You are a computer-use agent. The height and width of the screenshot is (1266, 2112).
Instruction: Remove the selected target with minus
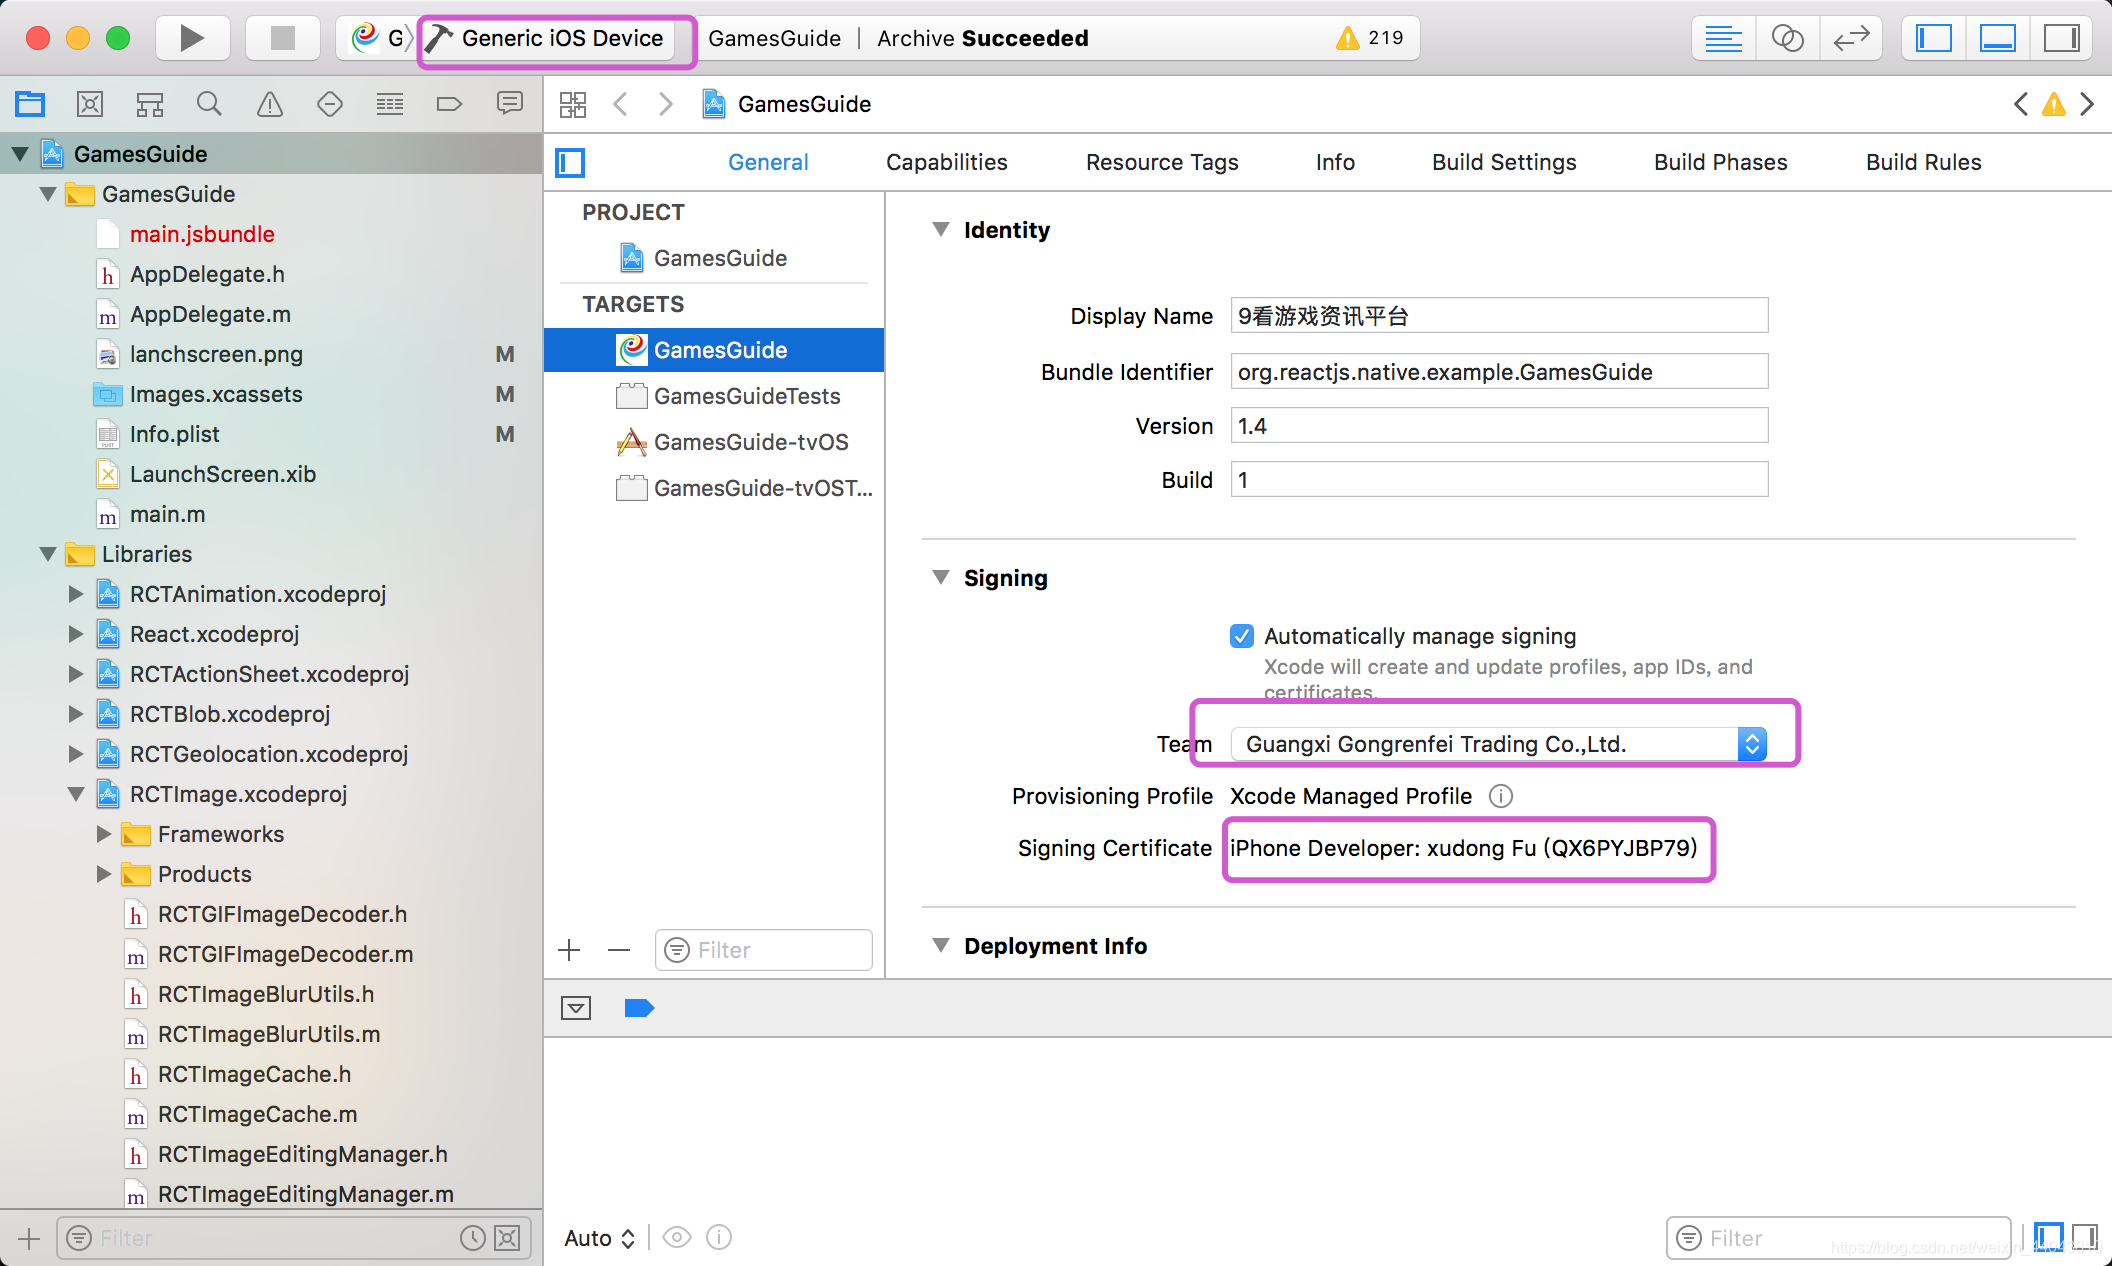(x=619, y=950)
